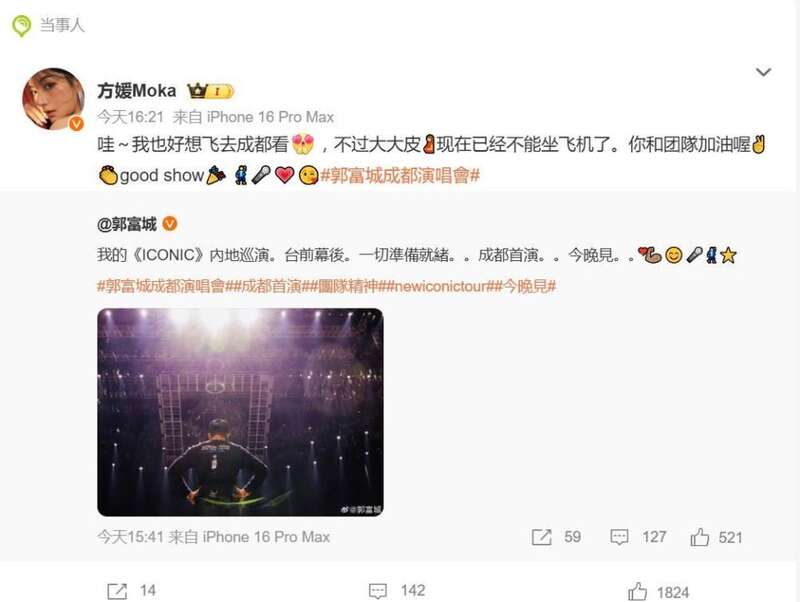Enlarge the concert stage photo thumbnail
Screen dimensions: 800x602
click(x=240, y=412)
